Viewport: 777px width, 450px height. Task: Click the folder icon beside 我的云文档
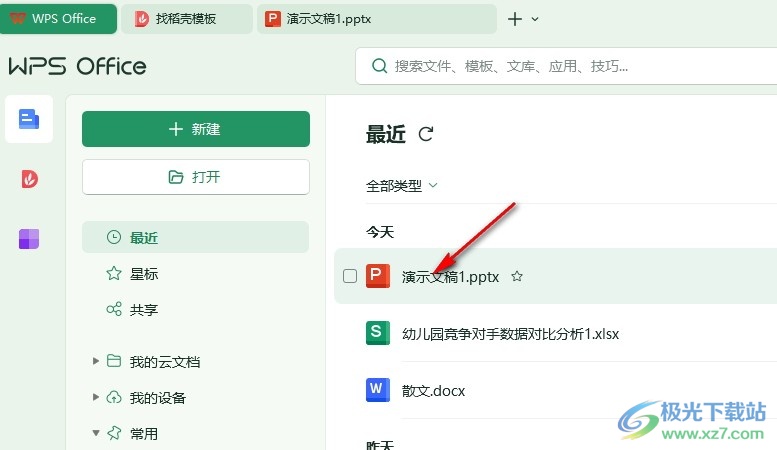point(114,361)
